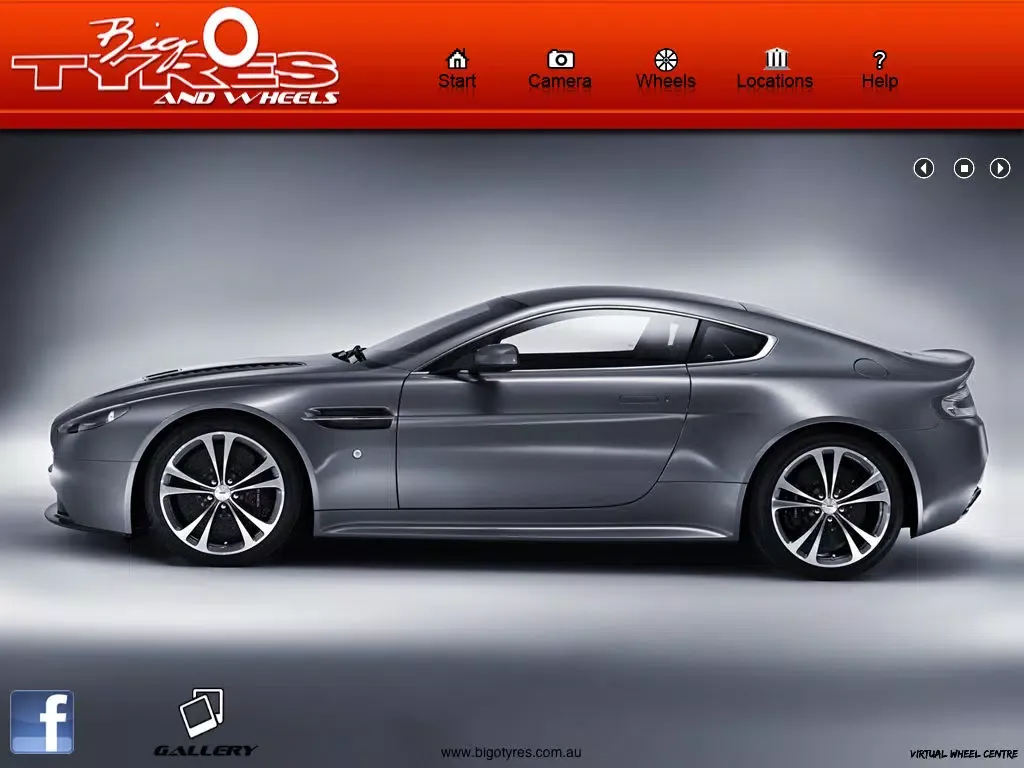The height and width of the screenshot is (768, 1024).
Task: Open the Camera icon
Action: click(560, 59)
